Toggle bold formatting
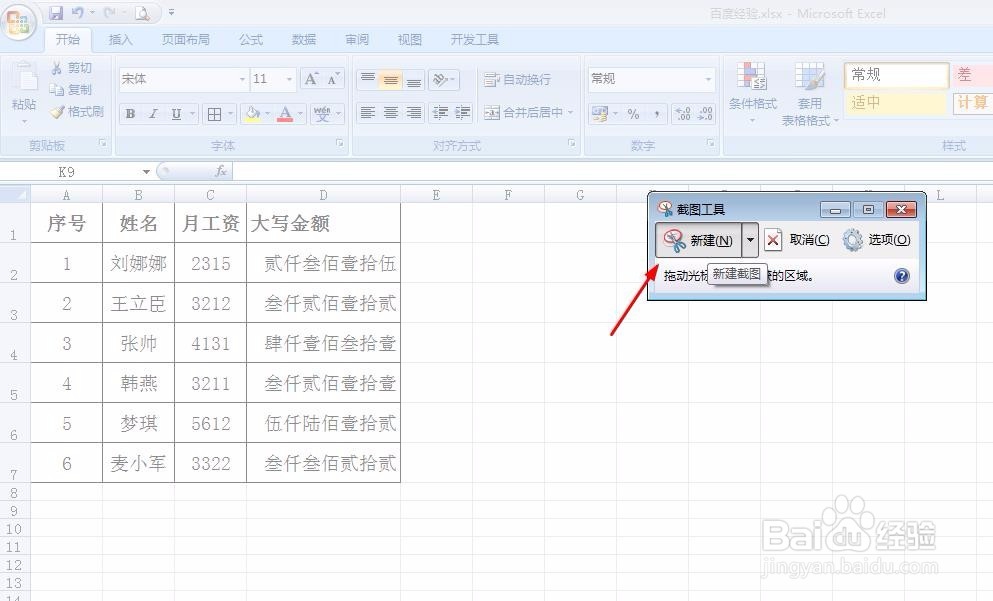The image size is (993, 601). pos(130,114)
